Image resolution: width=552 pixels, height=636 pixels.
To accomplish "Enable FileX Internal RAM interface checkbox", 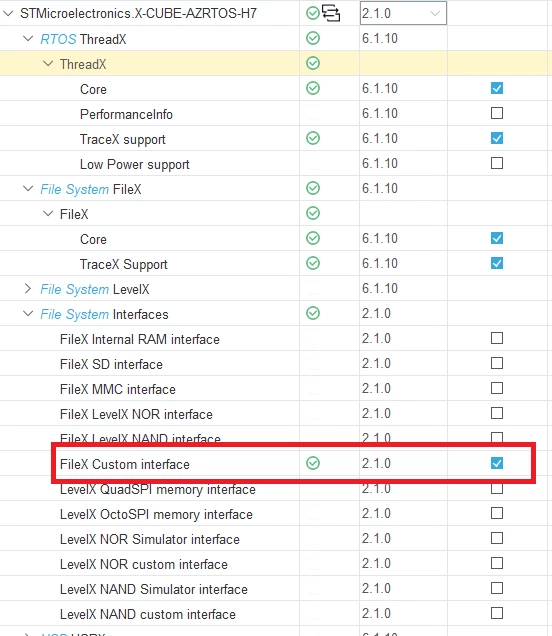I will [x=497, y=338].
